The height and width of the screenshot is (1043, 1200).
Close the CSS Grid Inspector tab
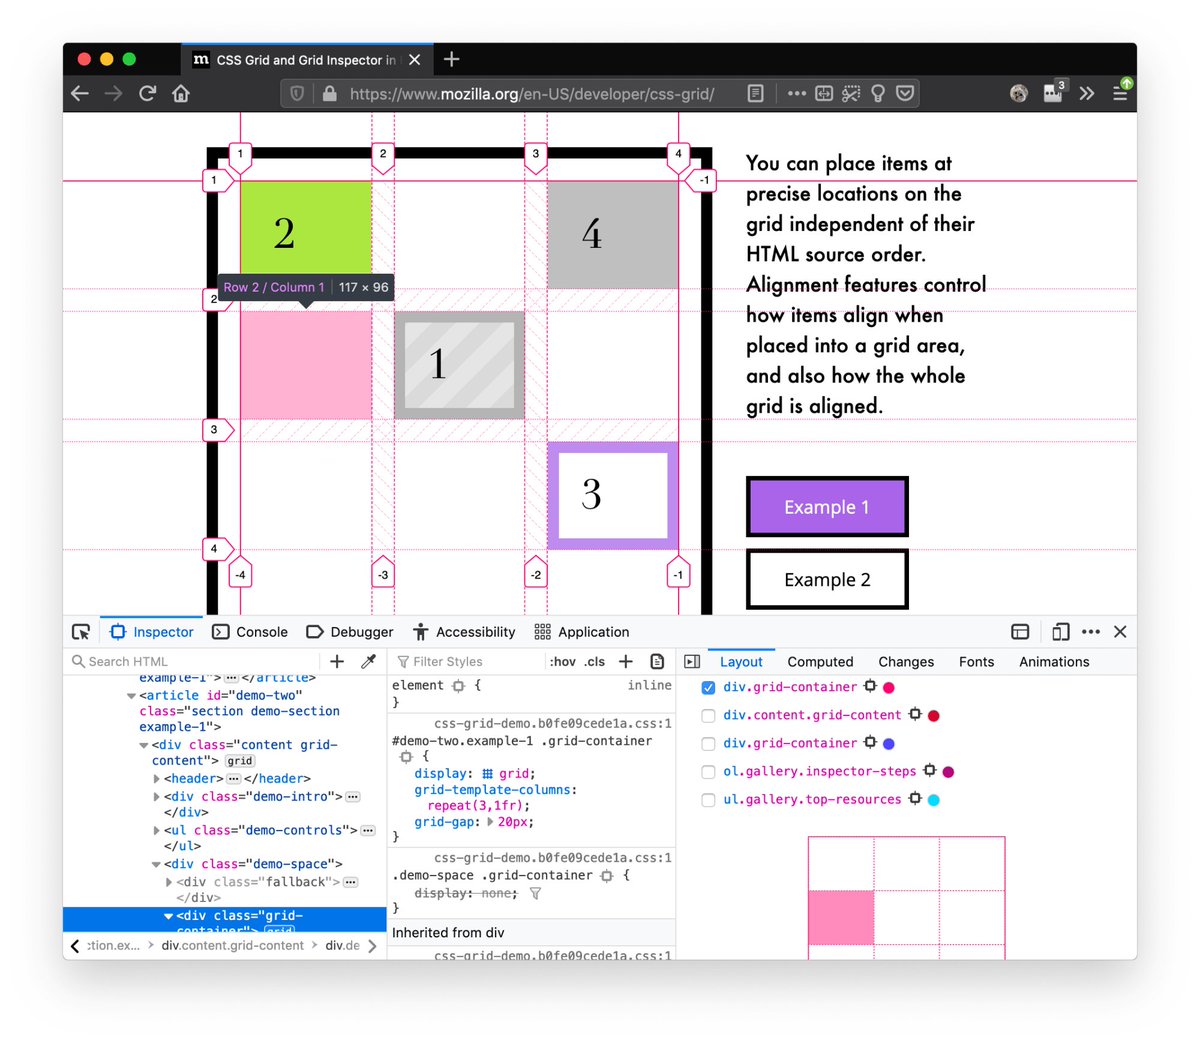(414, 60)
